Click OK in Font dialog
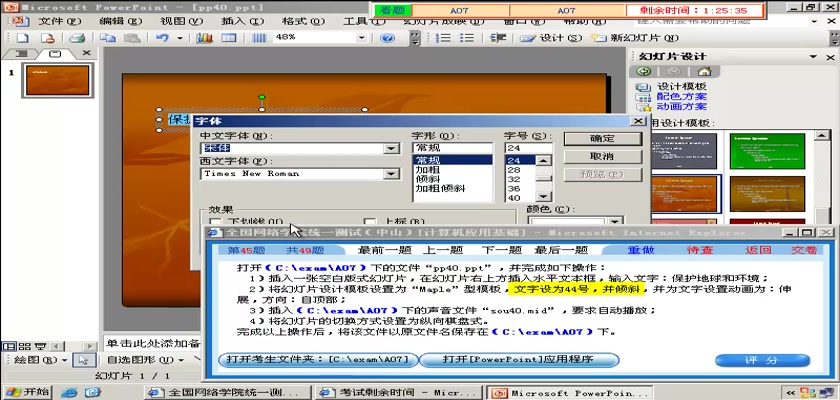 click(603, 139)
